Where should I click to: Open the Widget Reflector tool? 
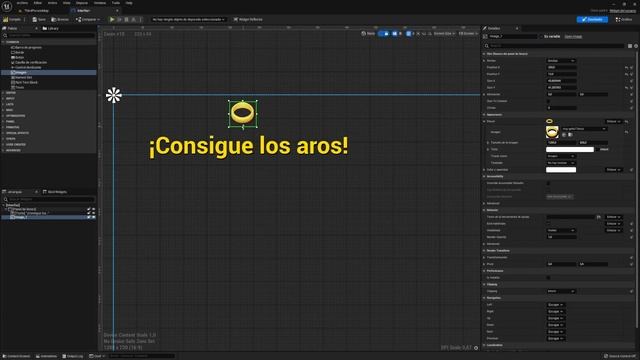pos(248,19)
